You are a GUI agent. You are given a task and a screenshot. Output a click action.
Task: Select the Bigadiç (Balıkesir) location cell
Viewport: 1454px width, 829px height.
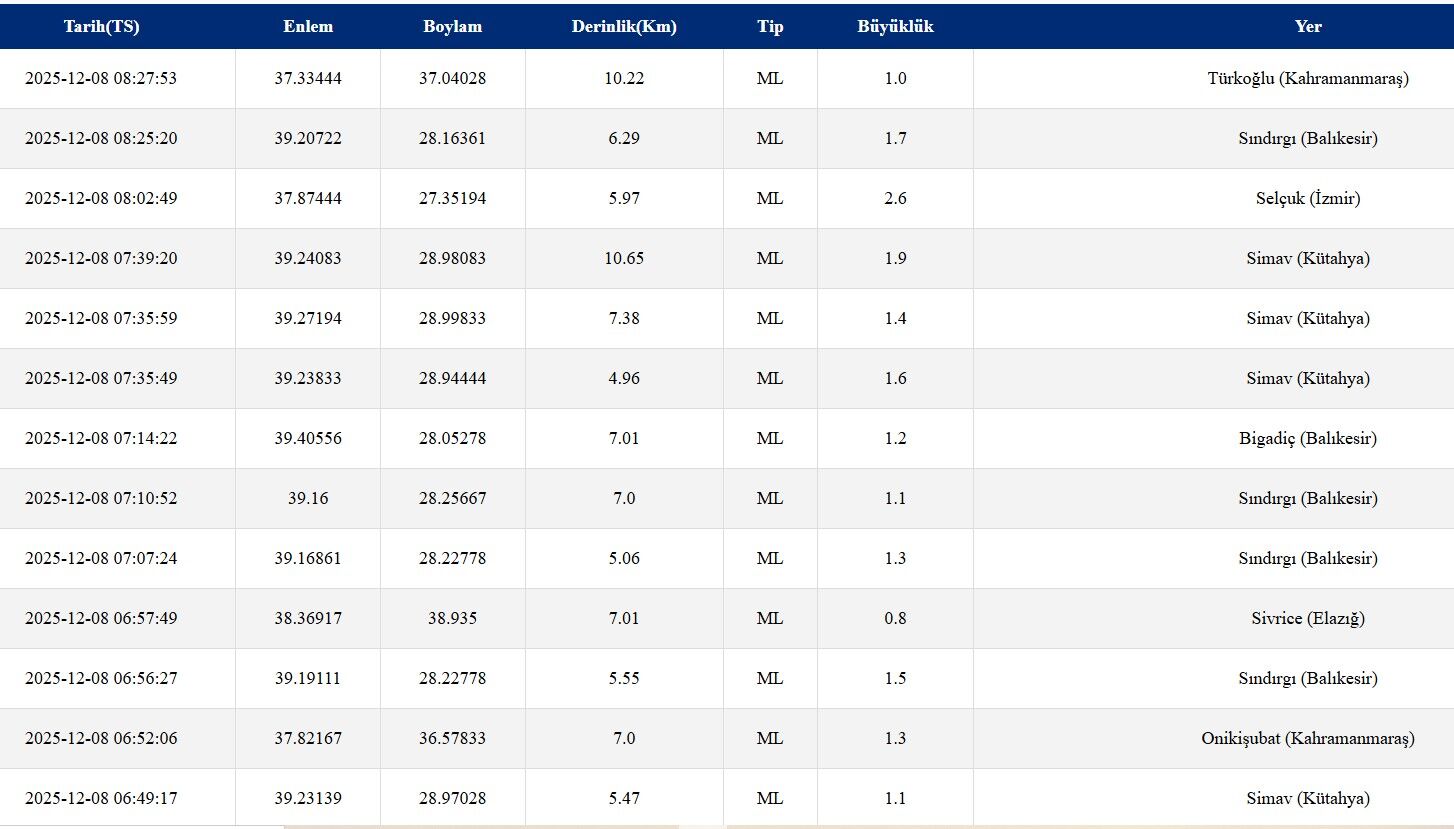click(1308, 438)
